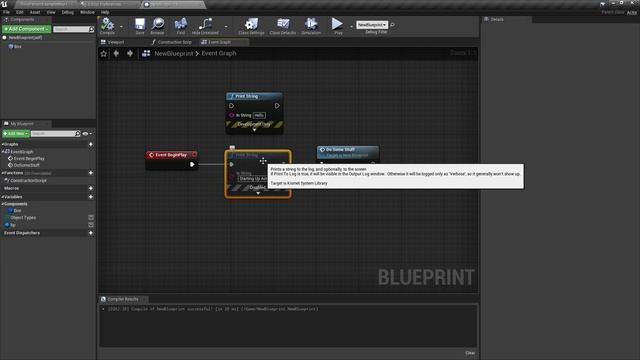Expand the top Print String node arrow
640x360 pixels.
(254, 130)
